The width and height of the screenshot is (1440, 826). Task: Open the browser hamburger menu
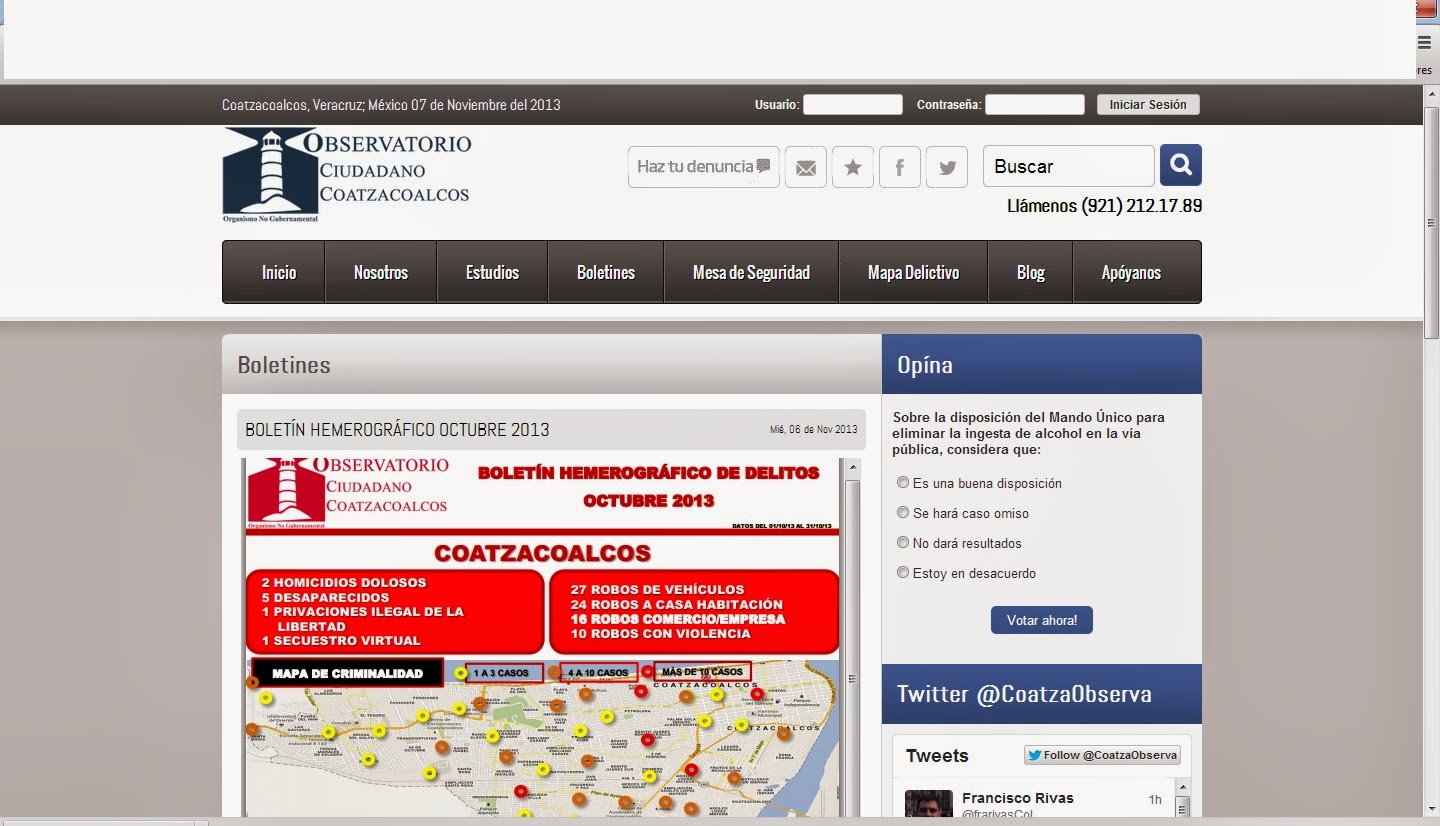1424,42
